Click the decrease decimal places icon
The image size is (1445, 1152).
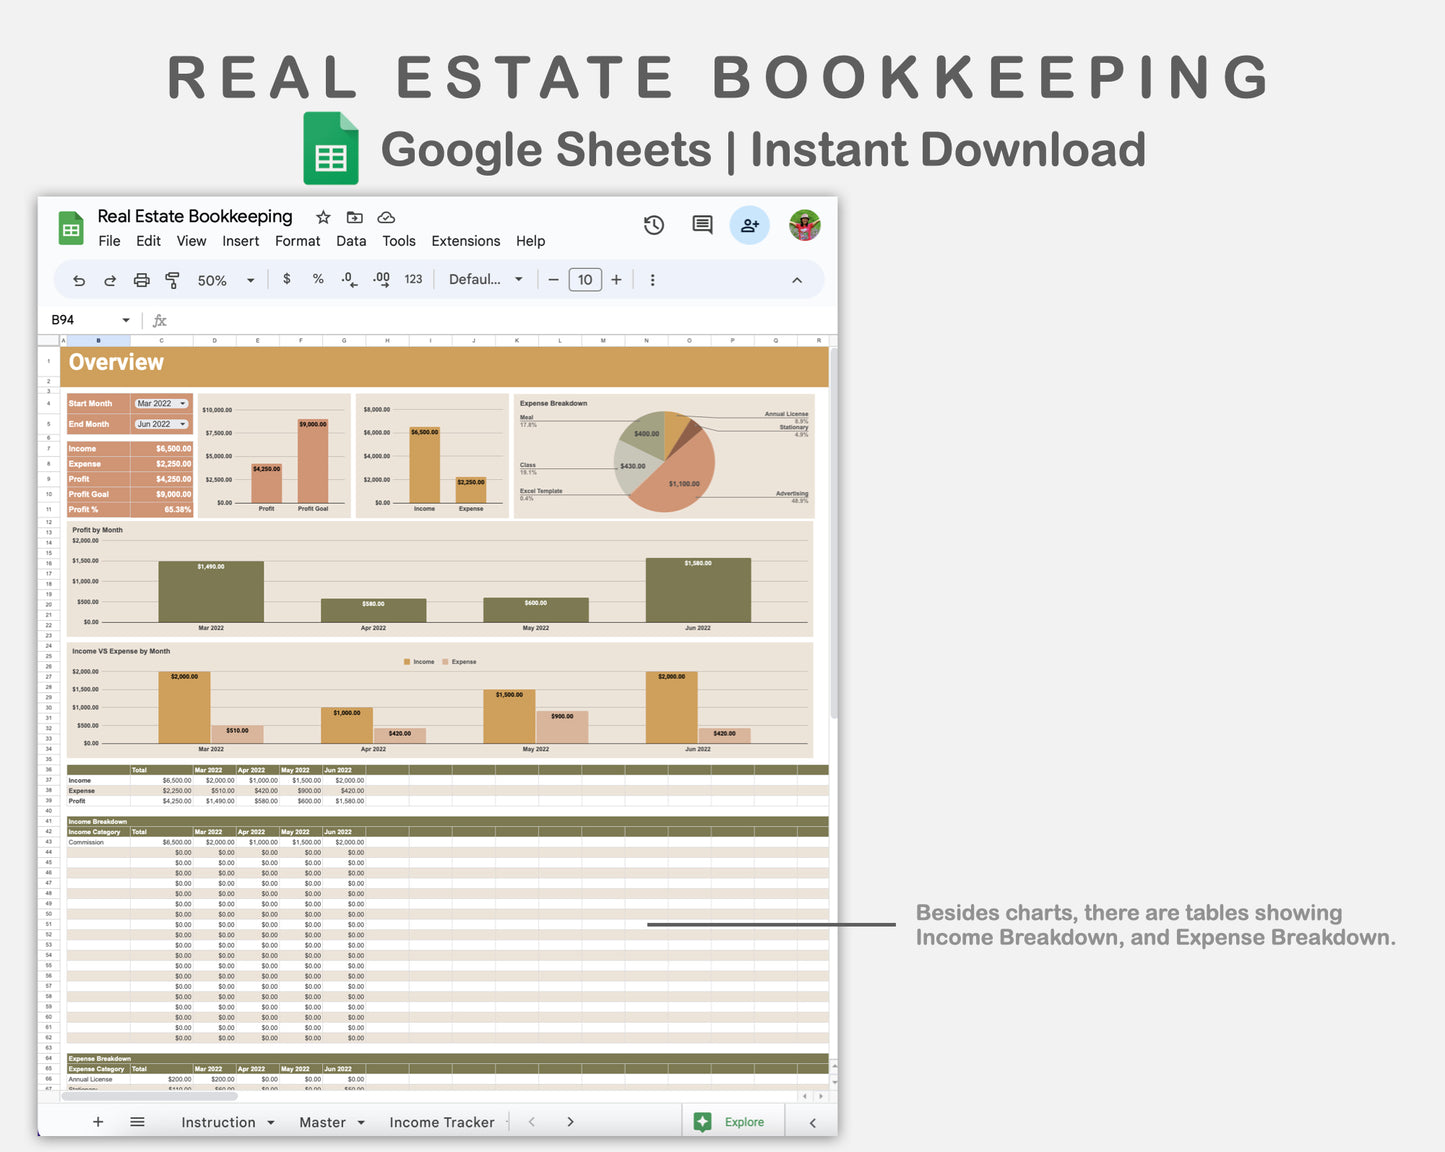coord(348,280)
